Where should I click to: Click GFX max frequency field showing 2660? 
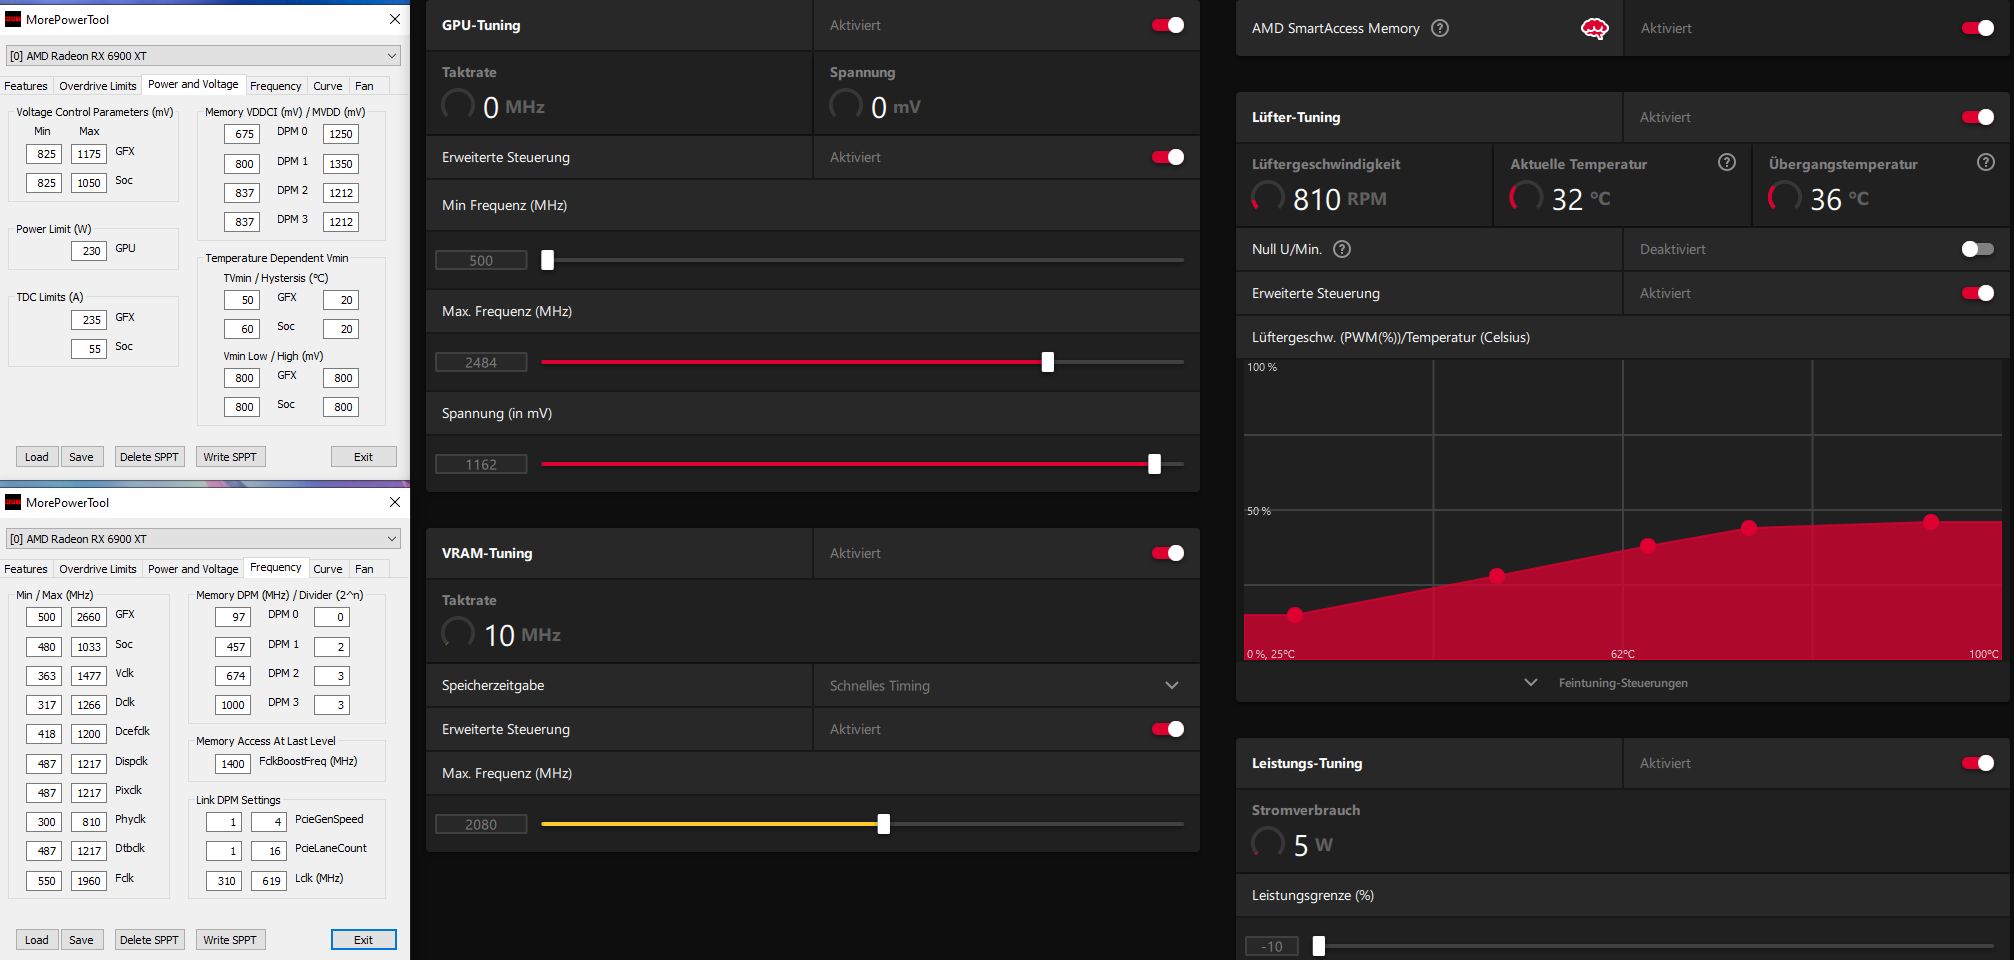click(89, 617)
